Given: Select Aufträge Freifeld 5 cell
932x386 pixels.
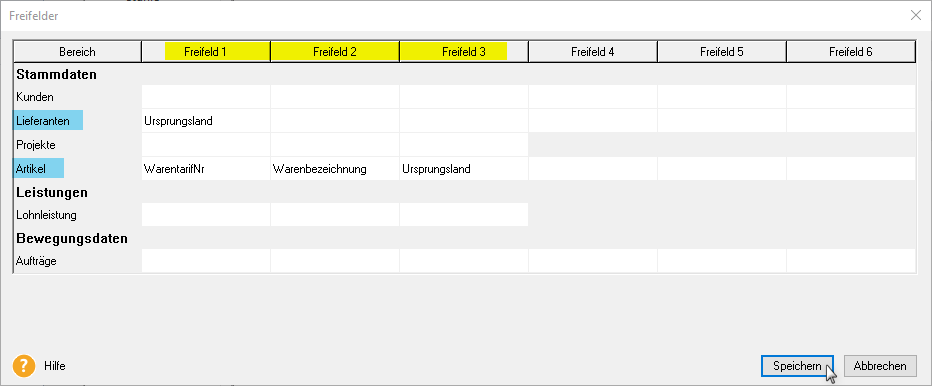Looking at the screenshot, I should click(x=722, y=261).
